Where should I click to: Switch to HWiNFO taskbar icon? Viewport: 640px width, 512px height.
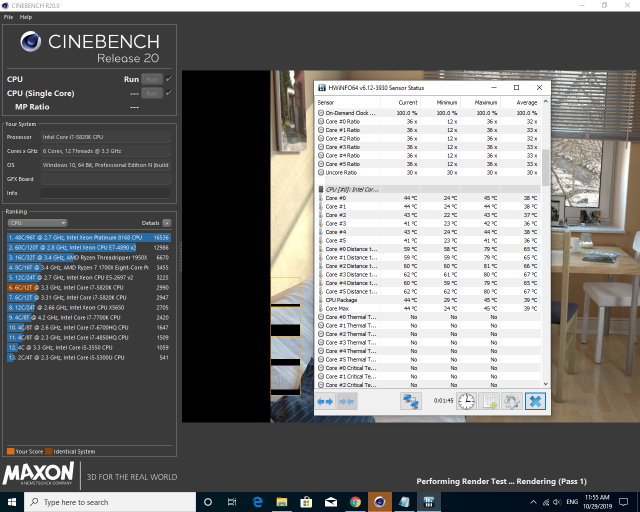click(429, 502)
